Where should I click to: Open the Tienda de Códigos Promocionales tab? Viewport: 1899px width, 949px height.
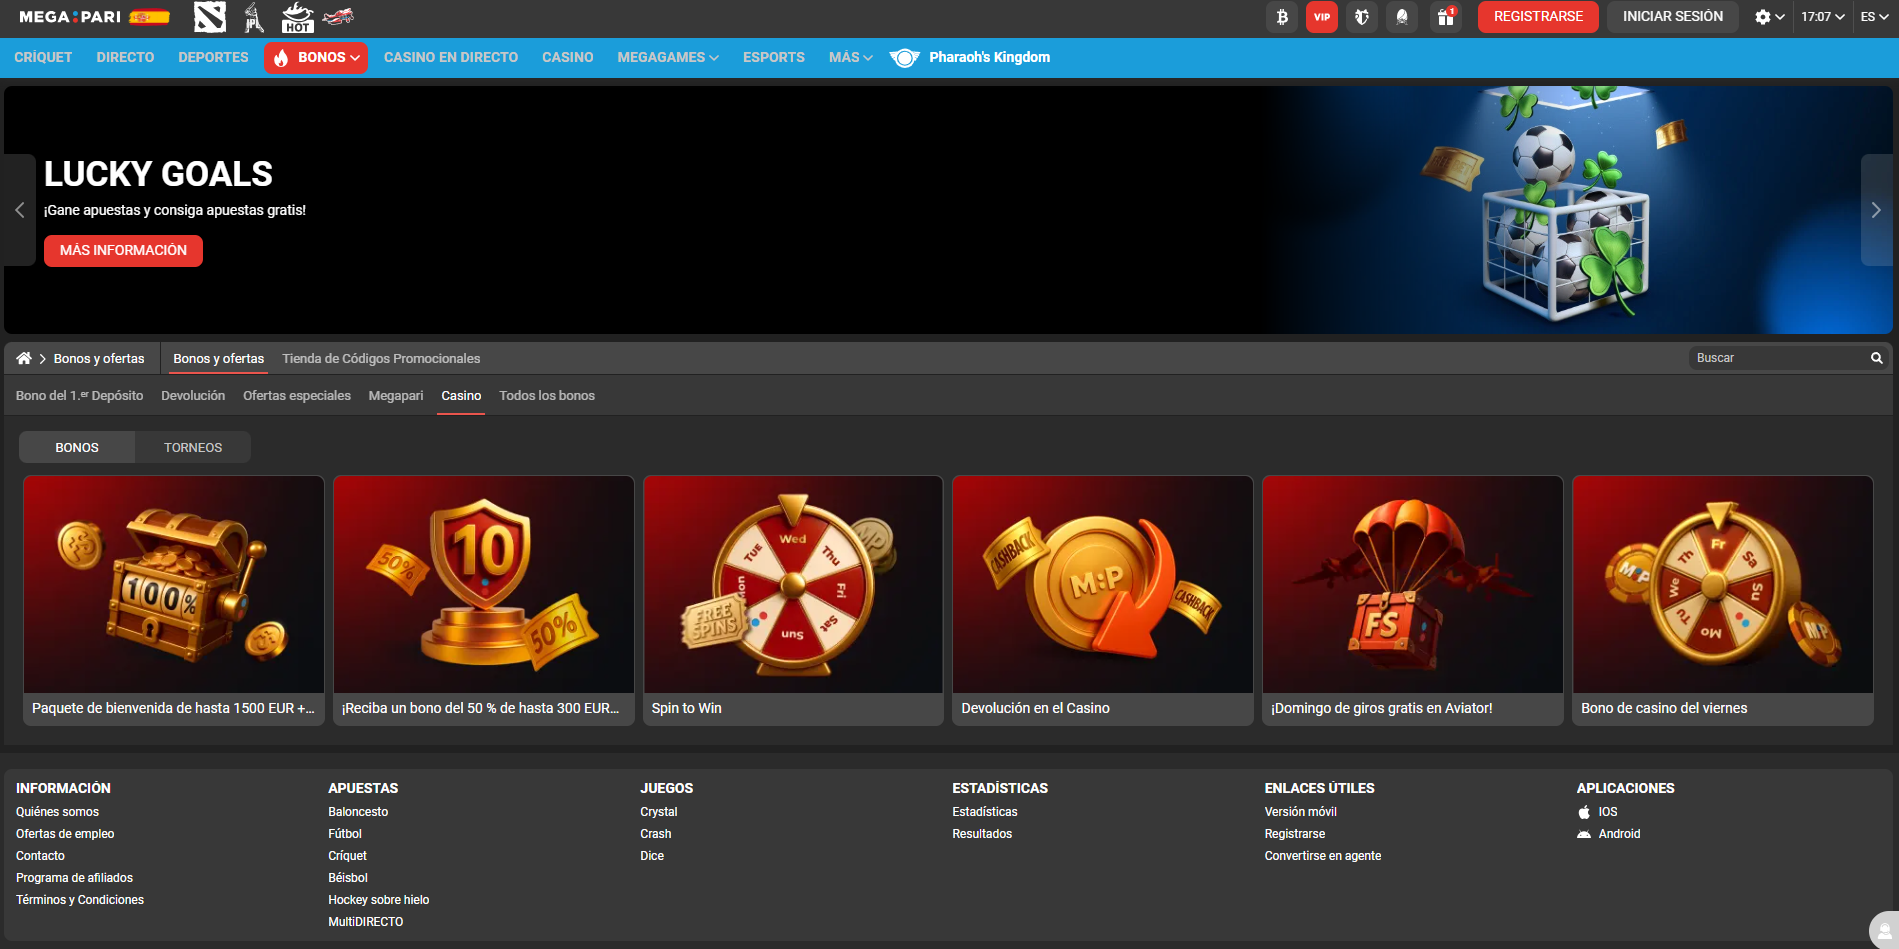(381, 359)
